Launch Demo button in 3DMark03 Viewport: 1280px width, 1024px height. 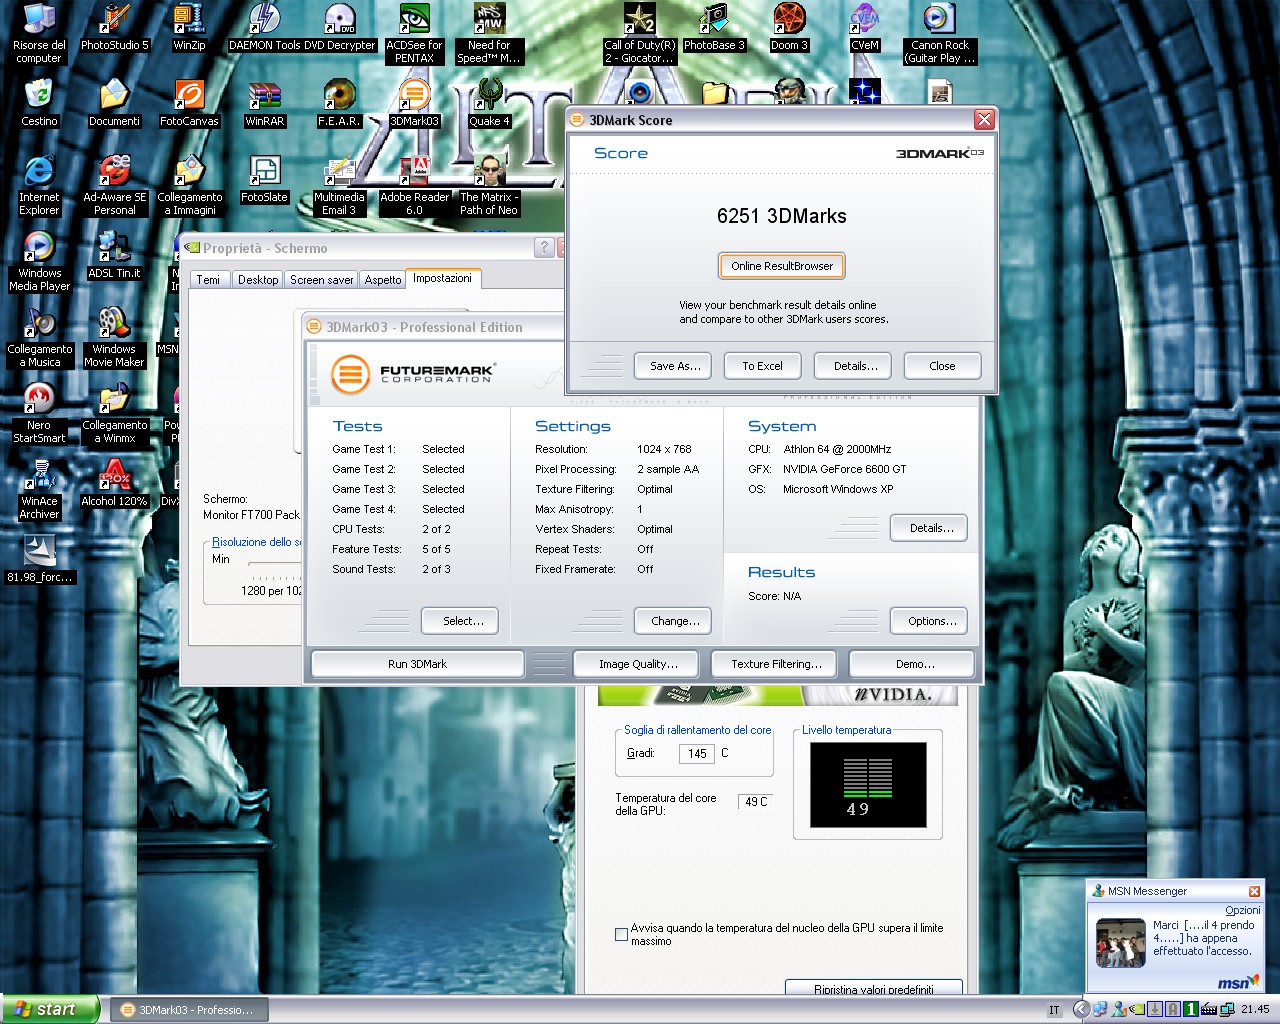coord(914,664)
